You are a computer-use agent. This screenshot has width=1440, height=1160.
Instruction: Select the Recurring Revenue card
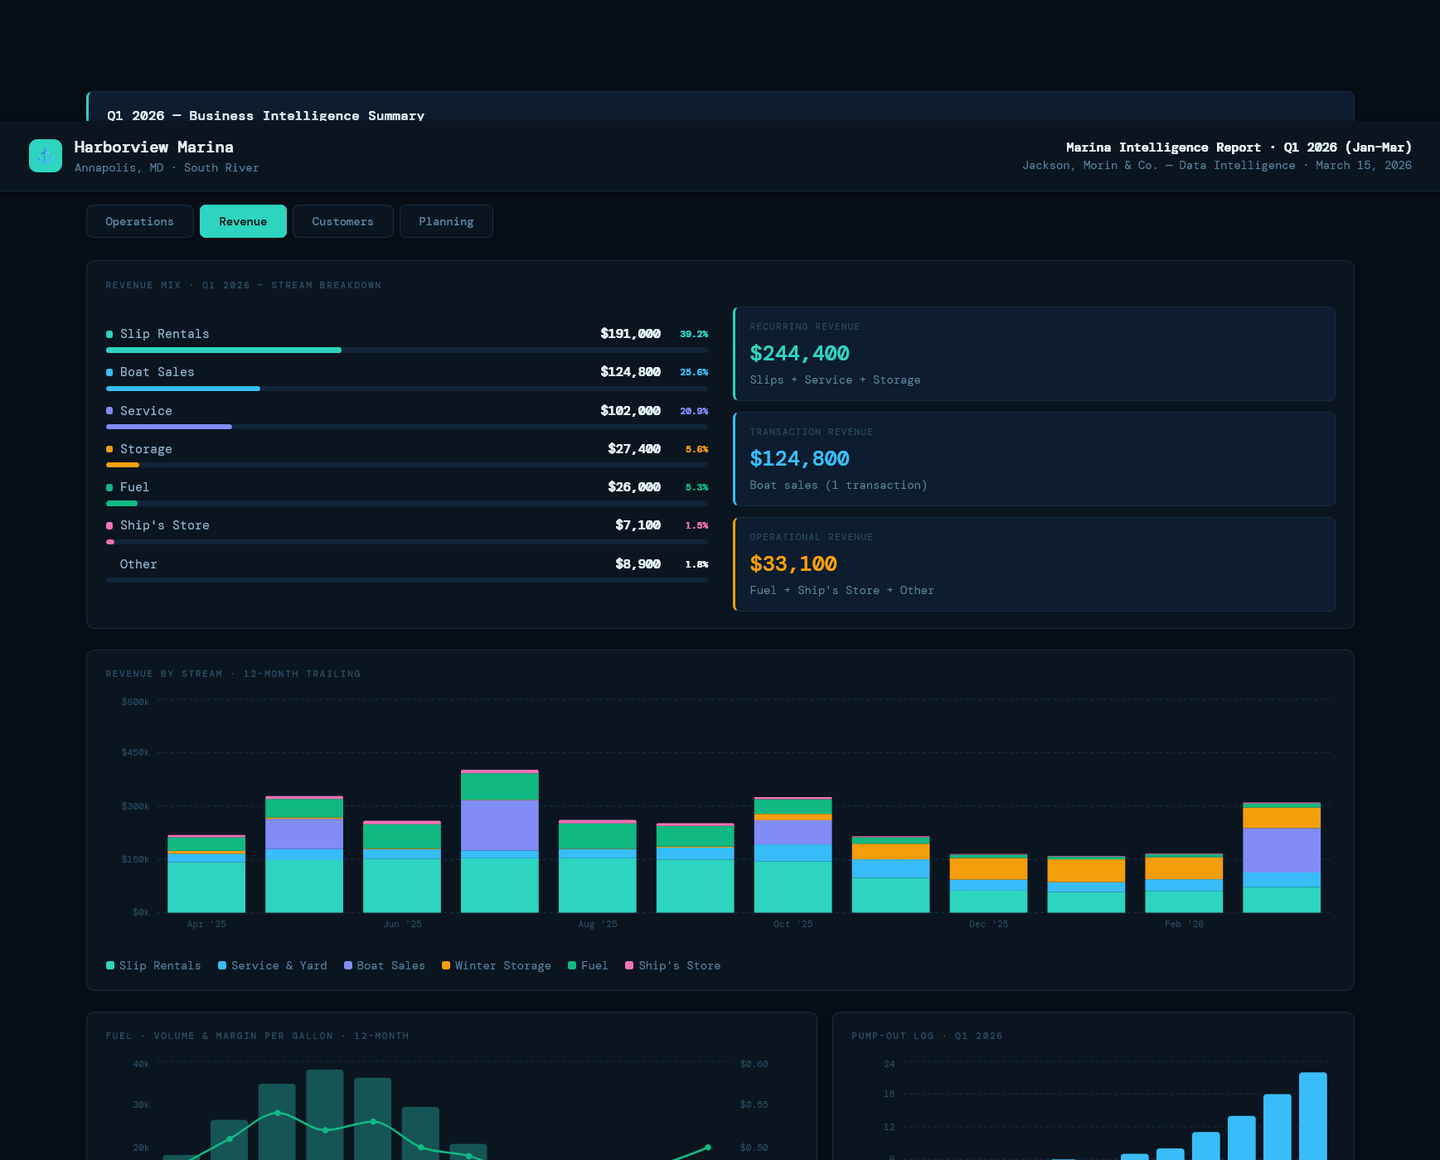click(x=1034, y=354)
